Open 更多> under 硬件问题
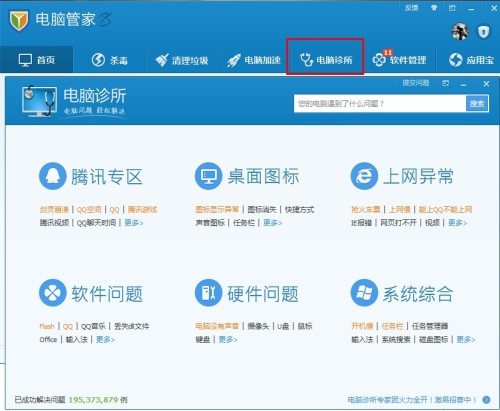The image size is (500, 411). coord(228,339)
